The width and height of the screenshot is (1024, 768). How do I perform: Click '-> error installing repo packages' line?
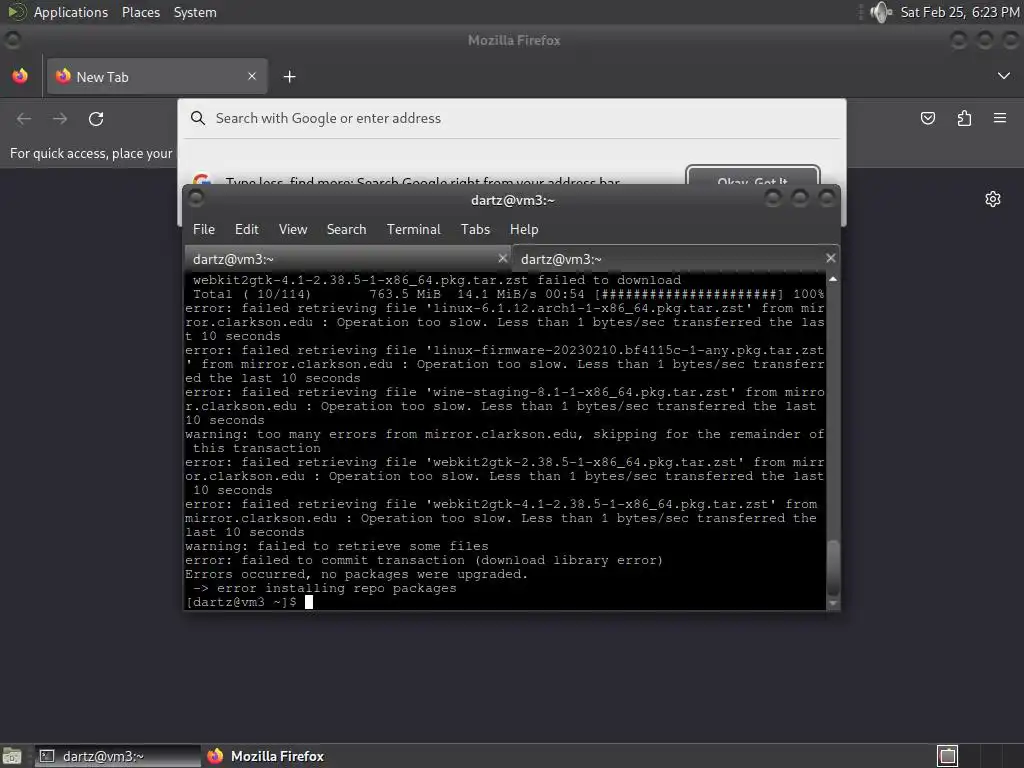point(325,588)
